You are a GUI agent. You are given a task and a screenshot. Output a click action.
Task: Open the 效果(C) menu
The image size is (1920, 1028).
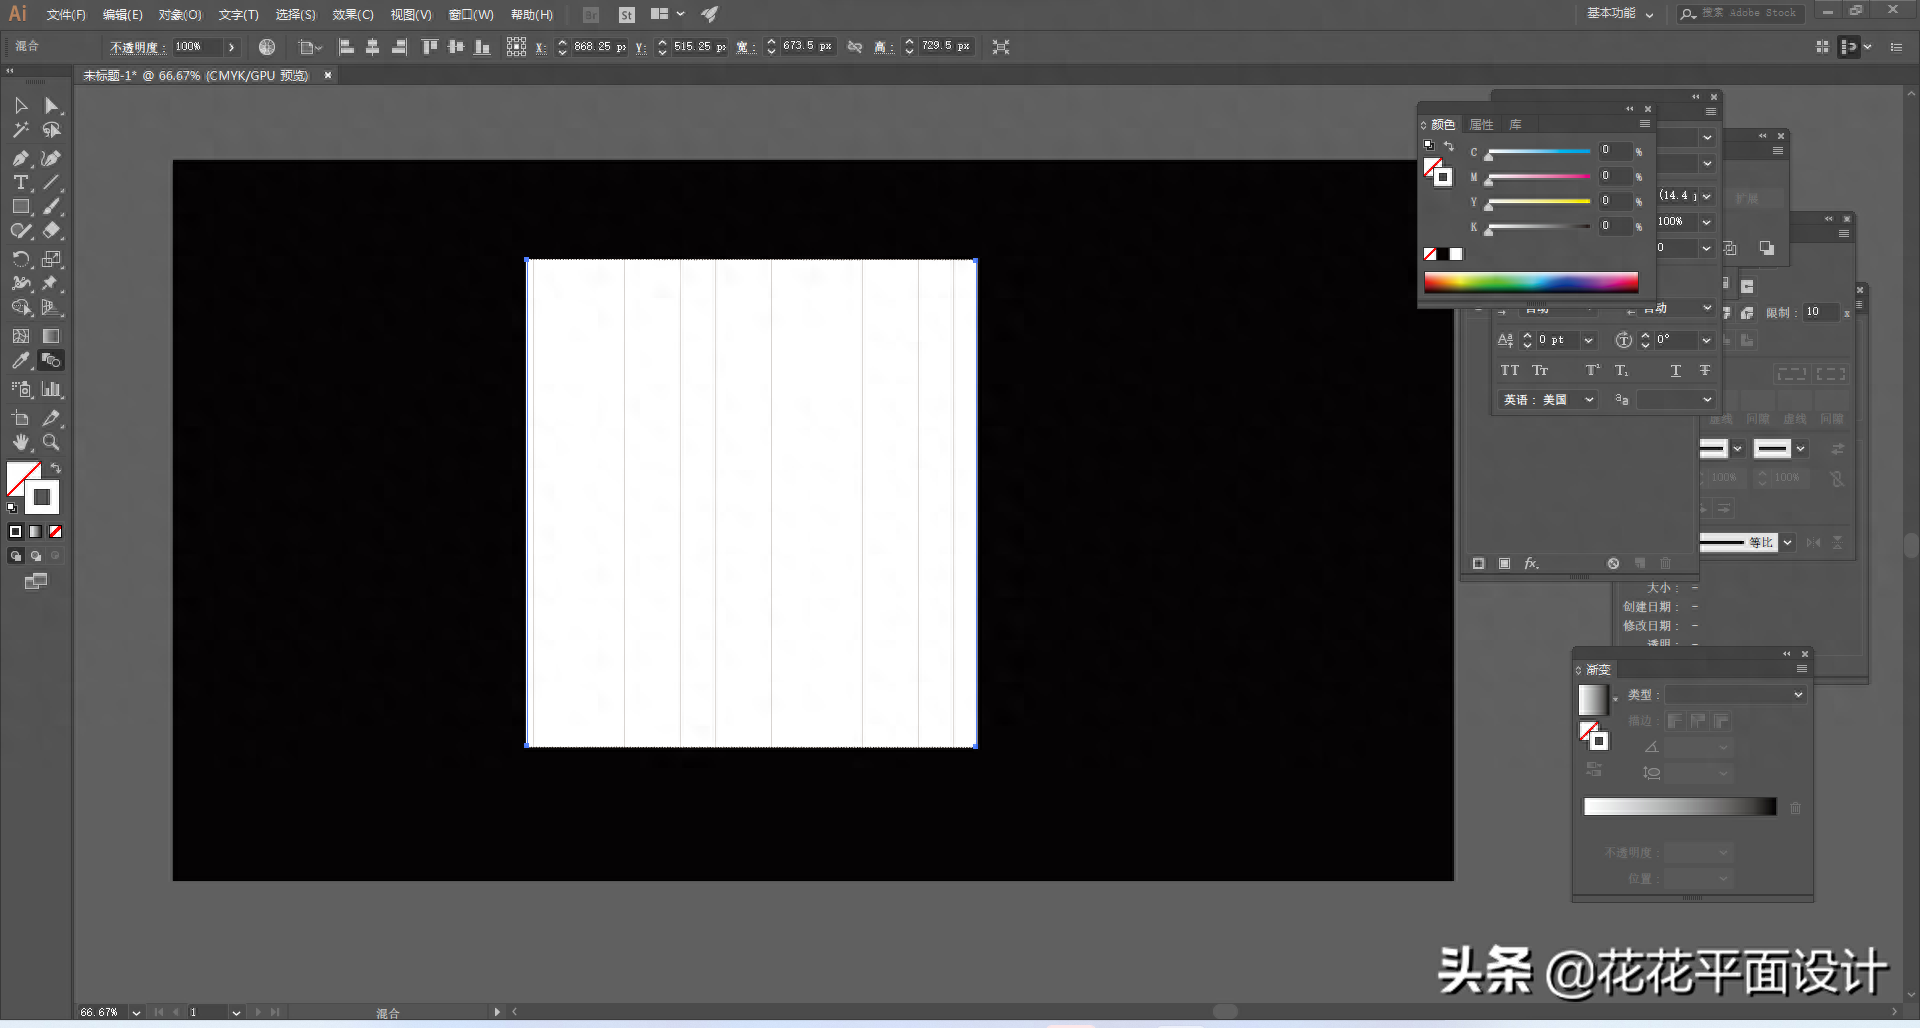pyautogui.click(x=352, y=15)
